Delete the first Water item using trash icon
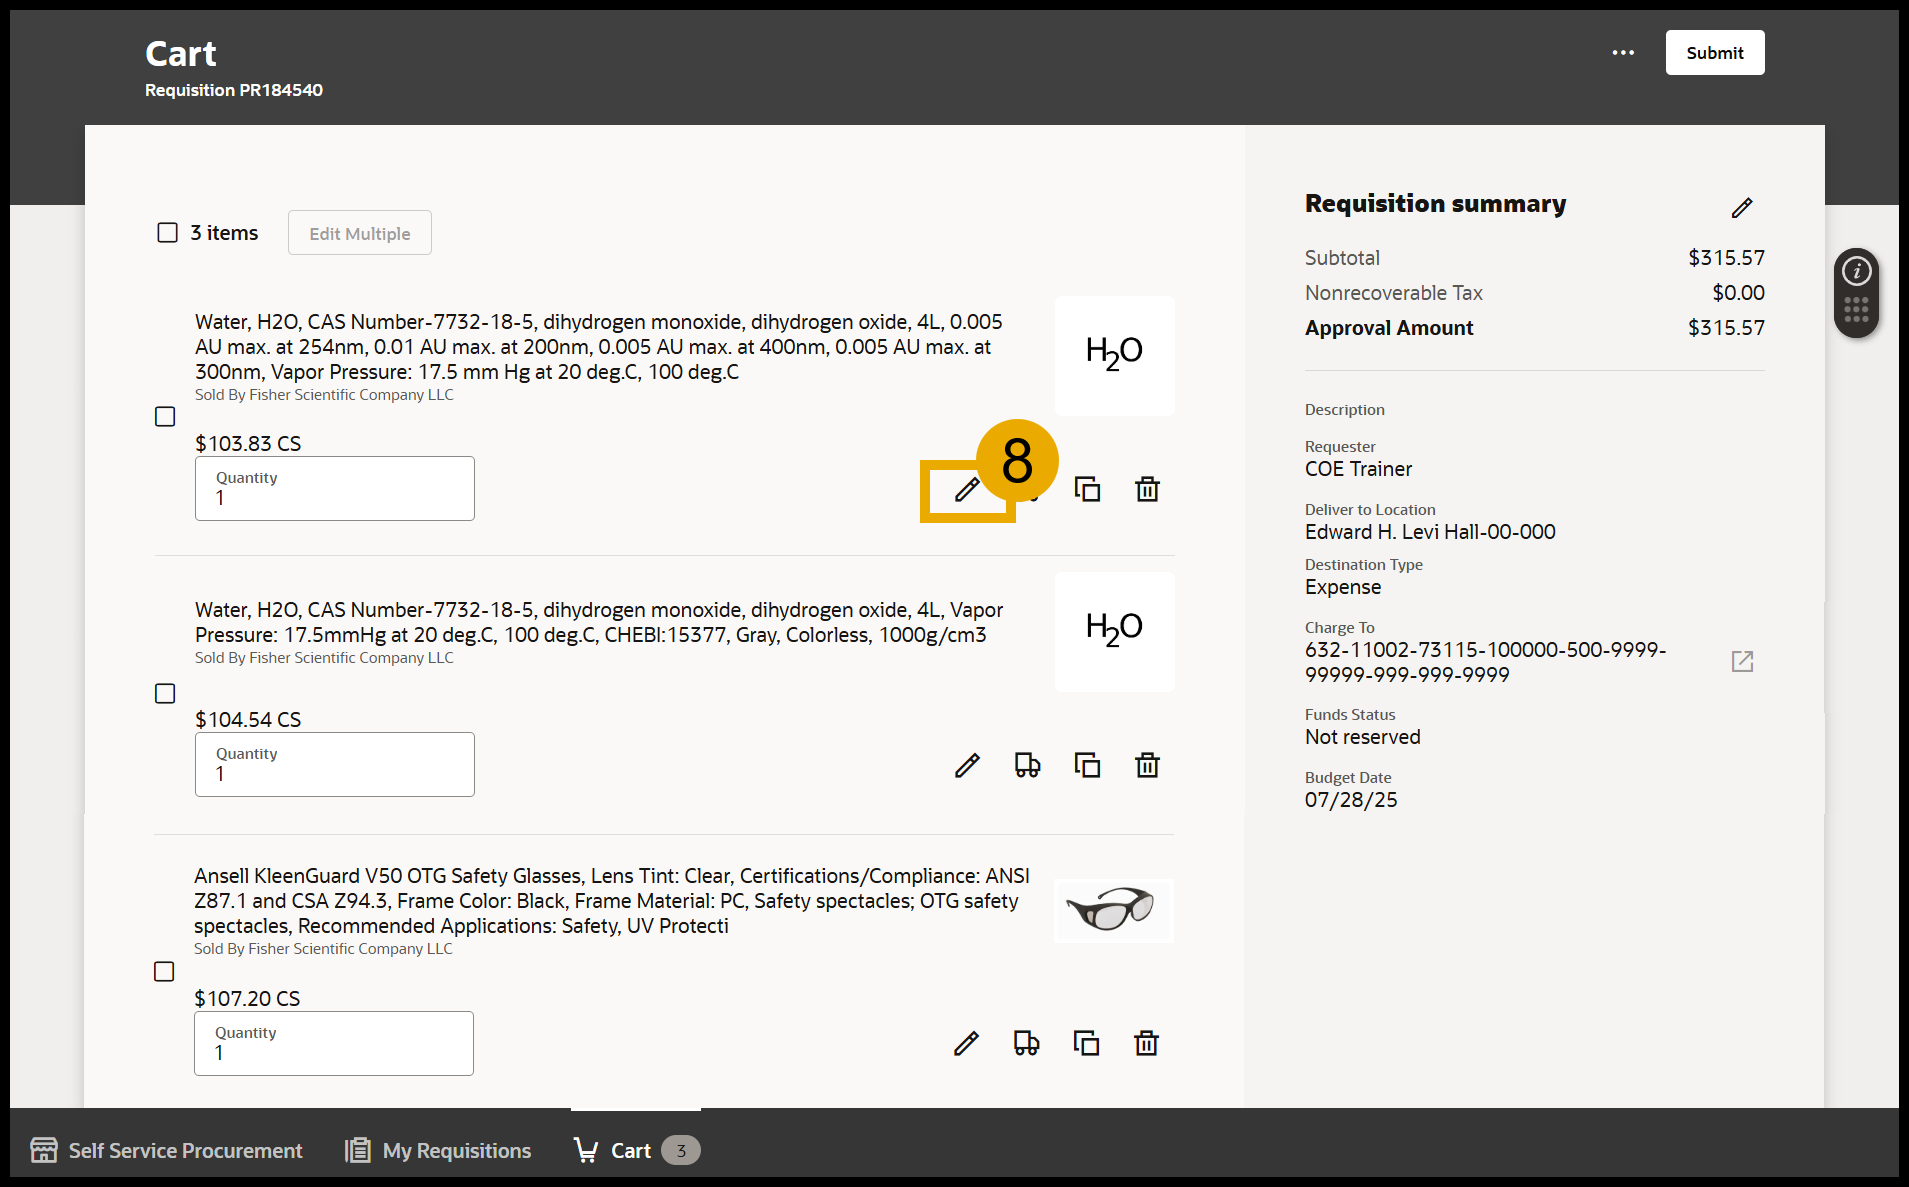Image resolution: width=1909 pixels, height=1187 pixels. 1147,490
